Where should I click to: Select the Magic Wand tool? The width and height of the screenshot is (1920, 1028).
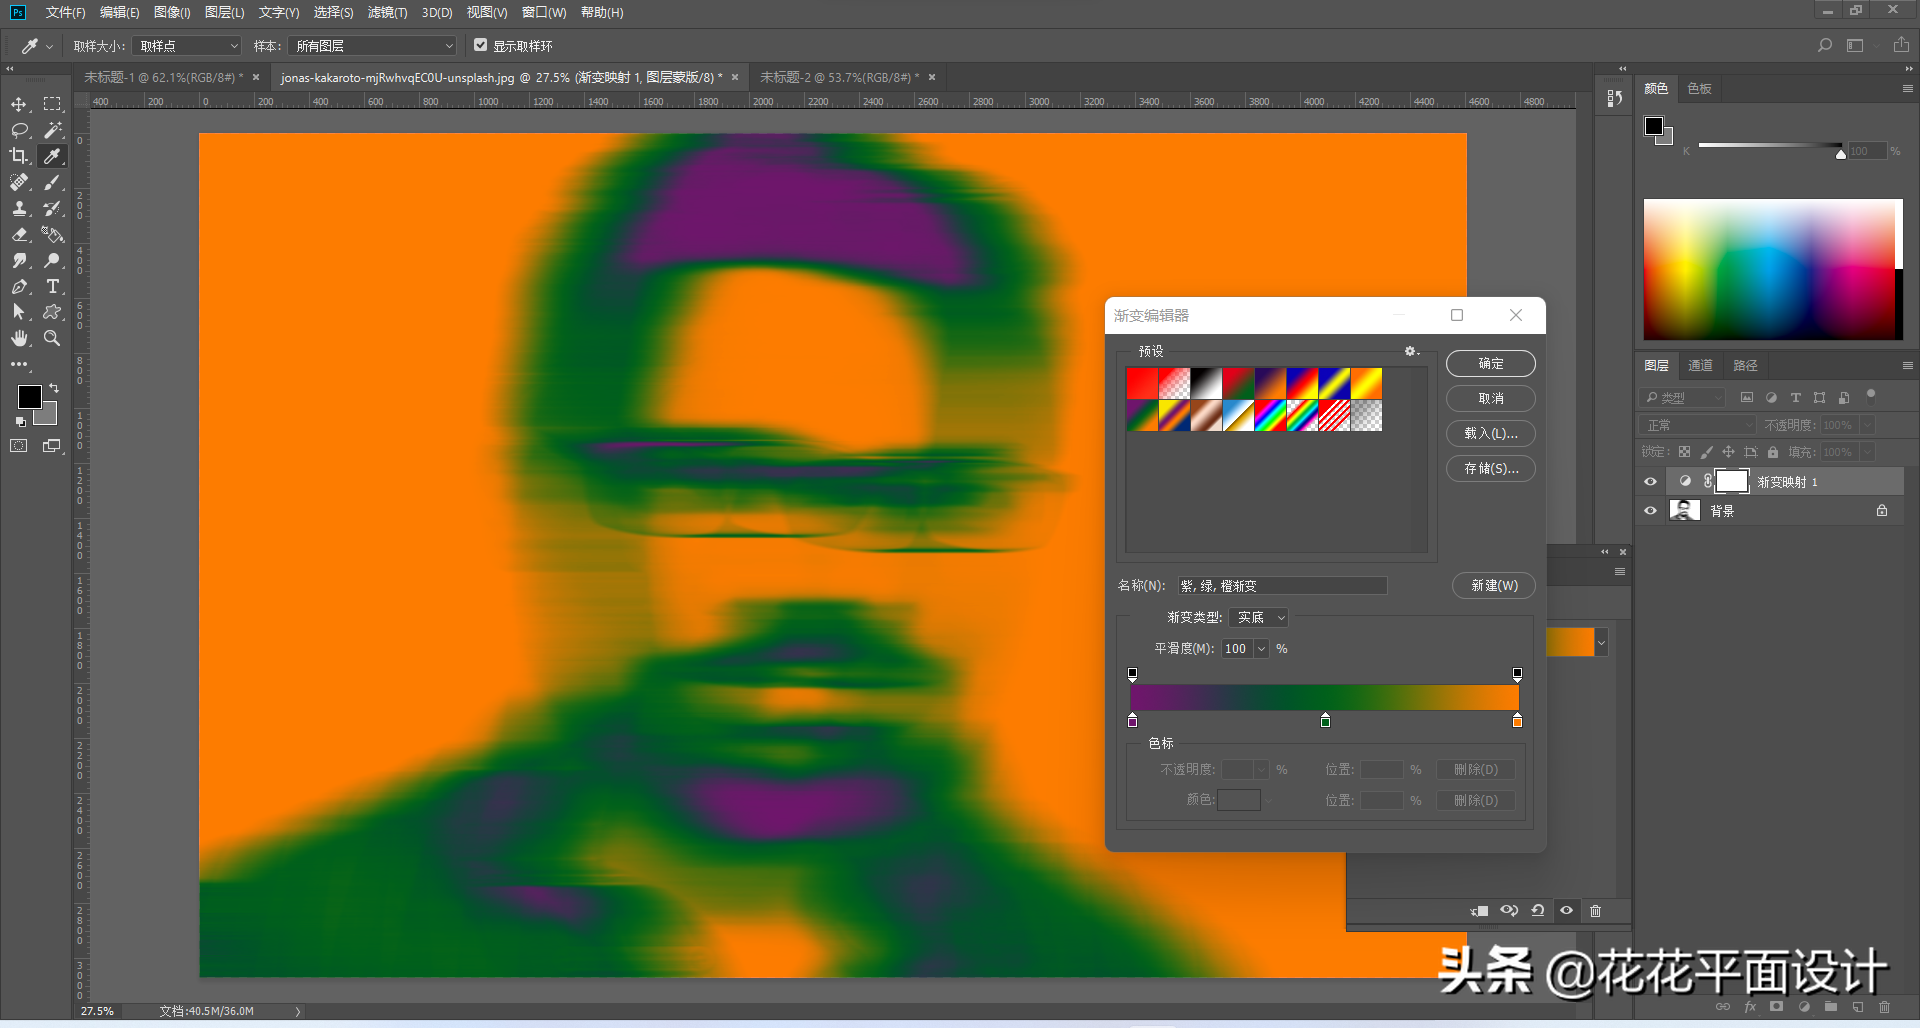pos(52,130)
